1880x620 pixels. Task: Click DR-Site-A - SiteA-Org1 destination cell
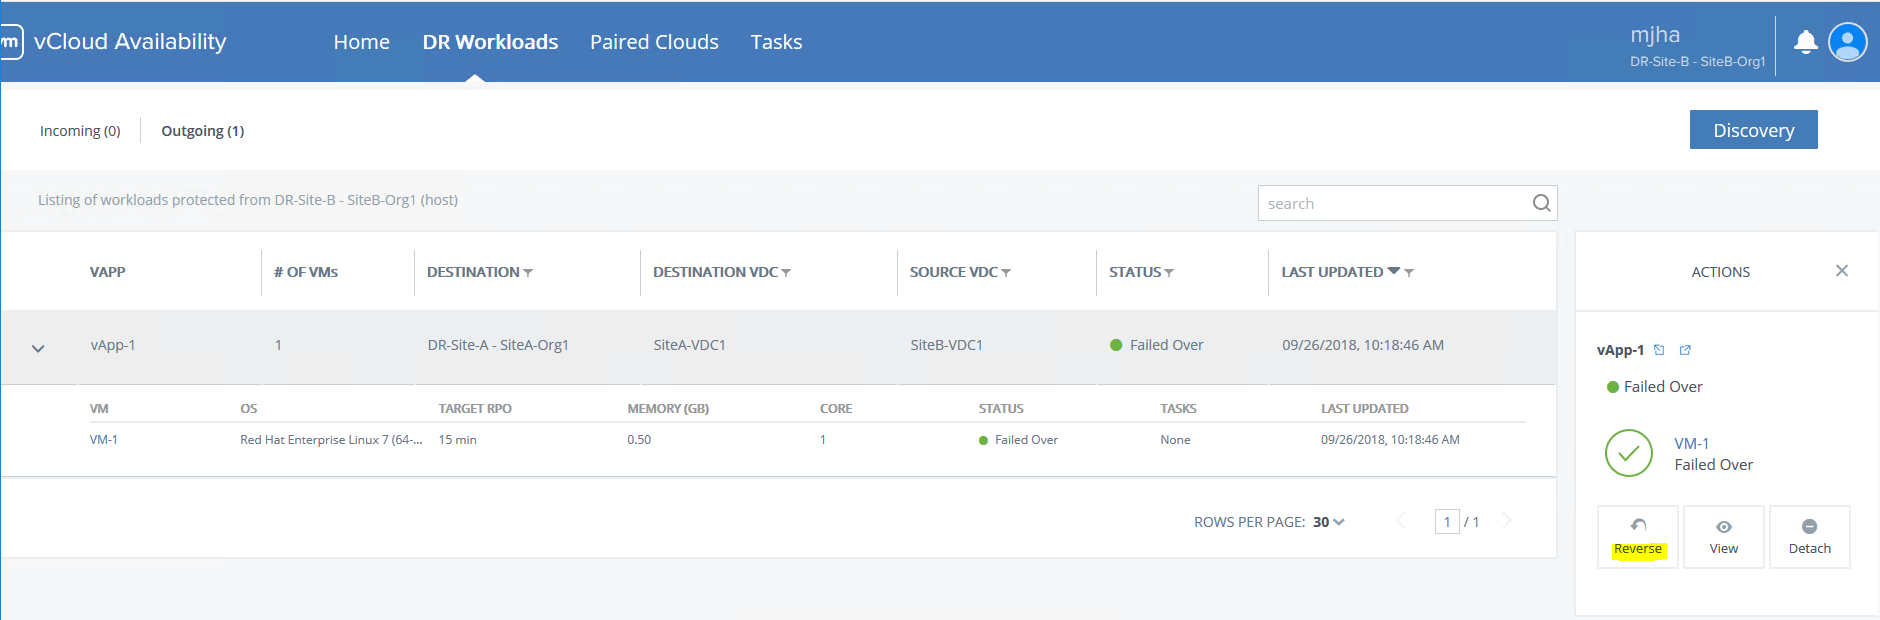(498, 345)
